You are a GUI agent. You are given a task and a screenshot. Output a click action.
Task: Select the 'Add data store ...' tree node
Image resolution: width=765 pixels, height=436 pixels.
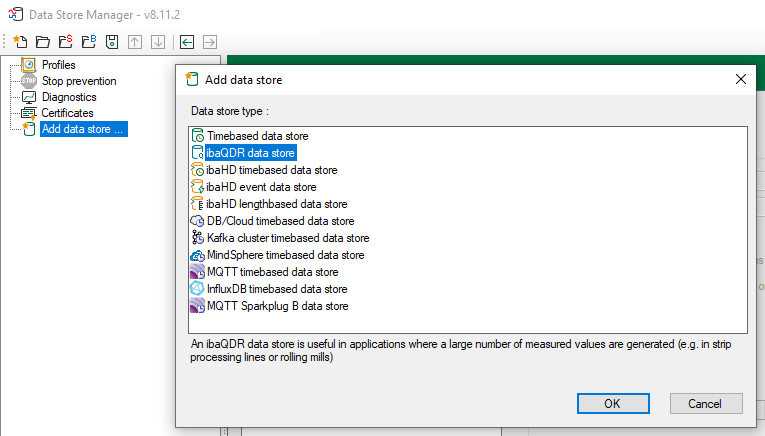click(84, 129)
